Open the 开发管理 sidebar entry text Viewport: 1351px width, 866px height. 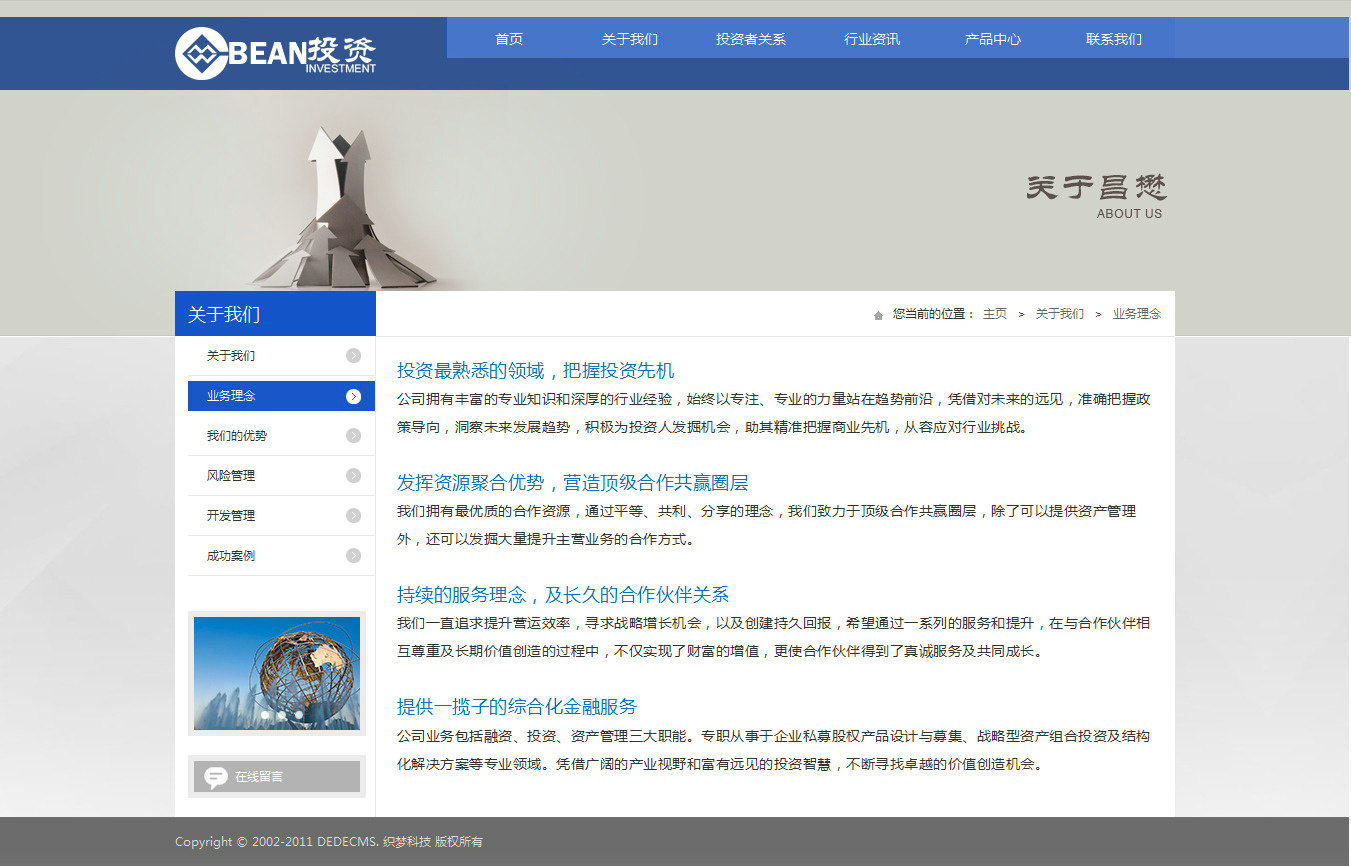click(x=231, y=516)
